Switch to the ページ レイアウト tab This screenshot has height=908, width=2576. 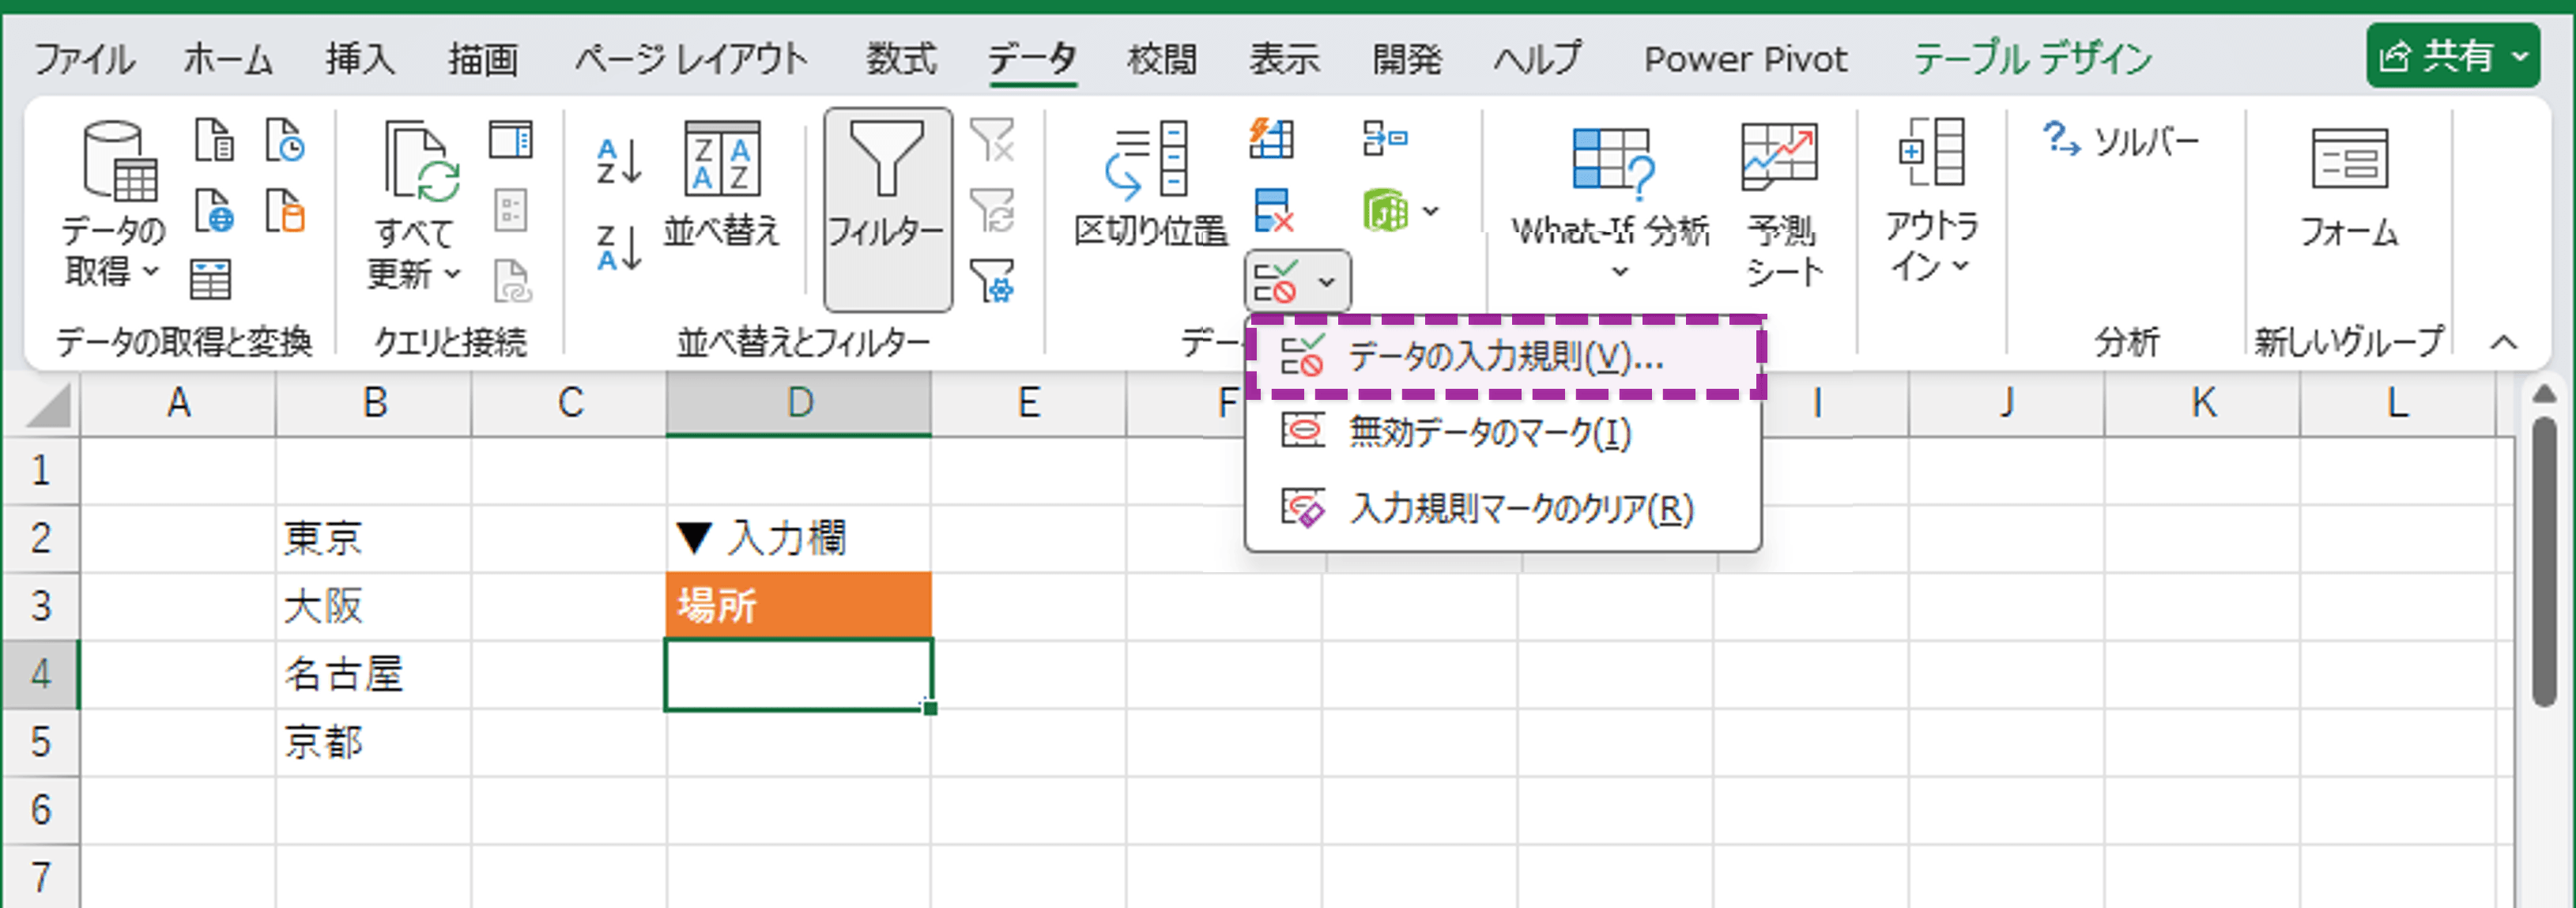pyautogui.click(x=691, y=59)
